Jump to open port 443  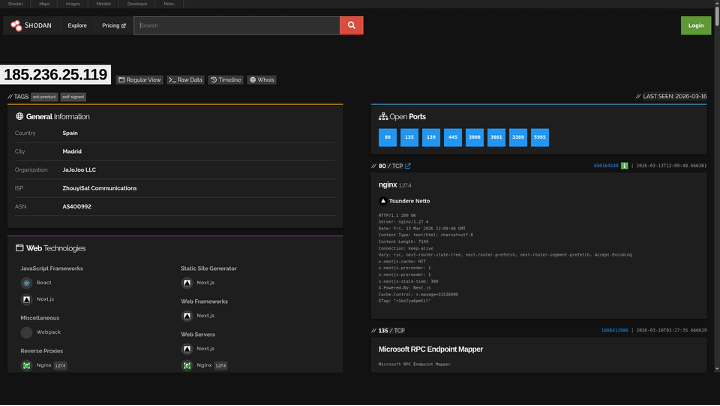click(x=453, y=138)
